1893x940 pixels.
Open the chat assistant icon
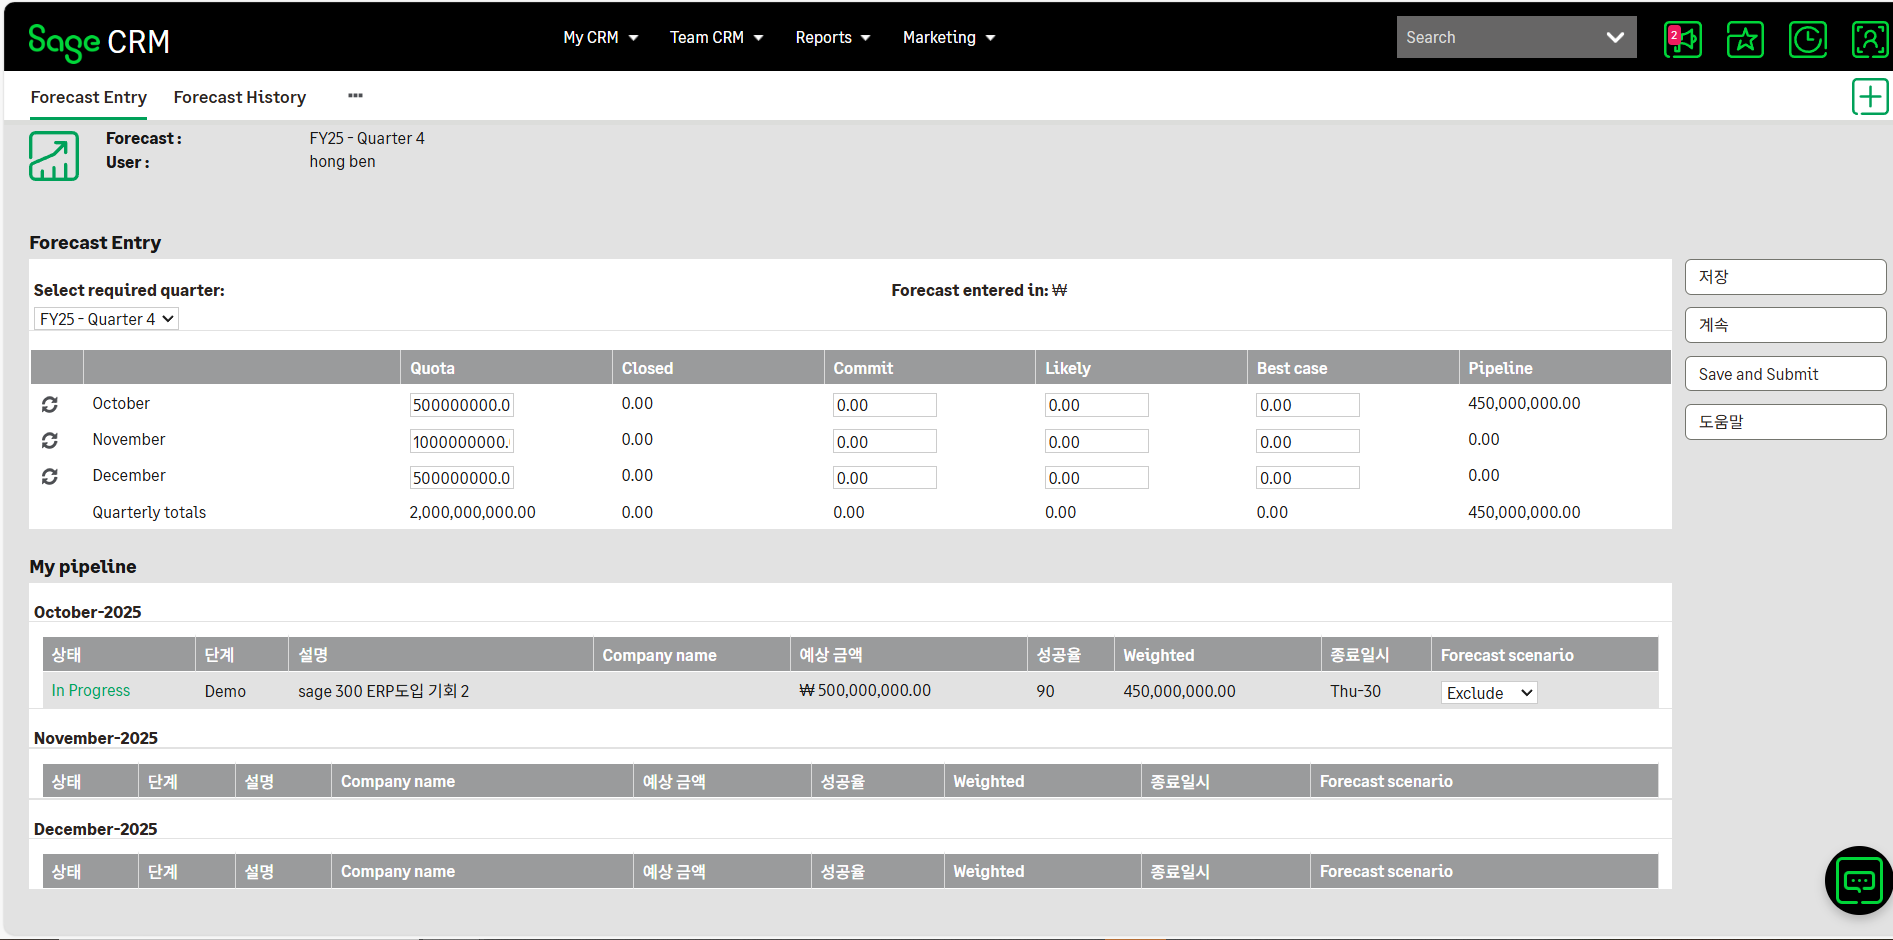tap(1858, 881)
